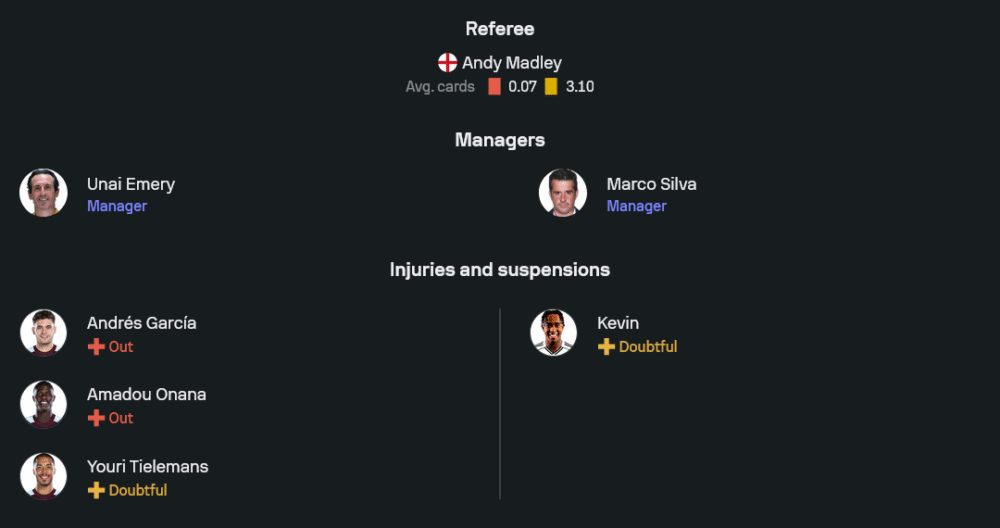Click Amadou Onana's player avatar

pos(43,405)
